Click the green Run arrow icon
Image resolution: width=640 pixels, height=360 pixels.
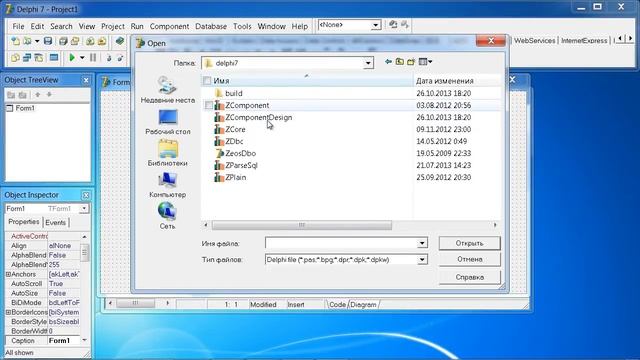tap(72, 58)
